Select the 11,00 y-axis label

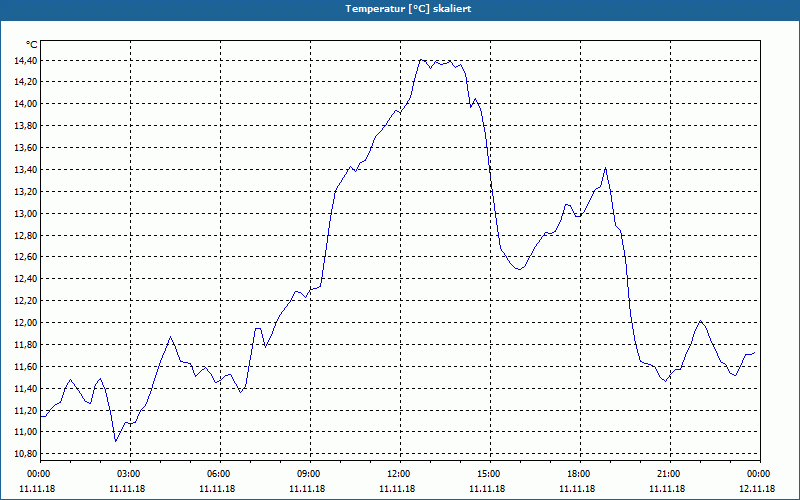[26, 432]
